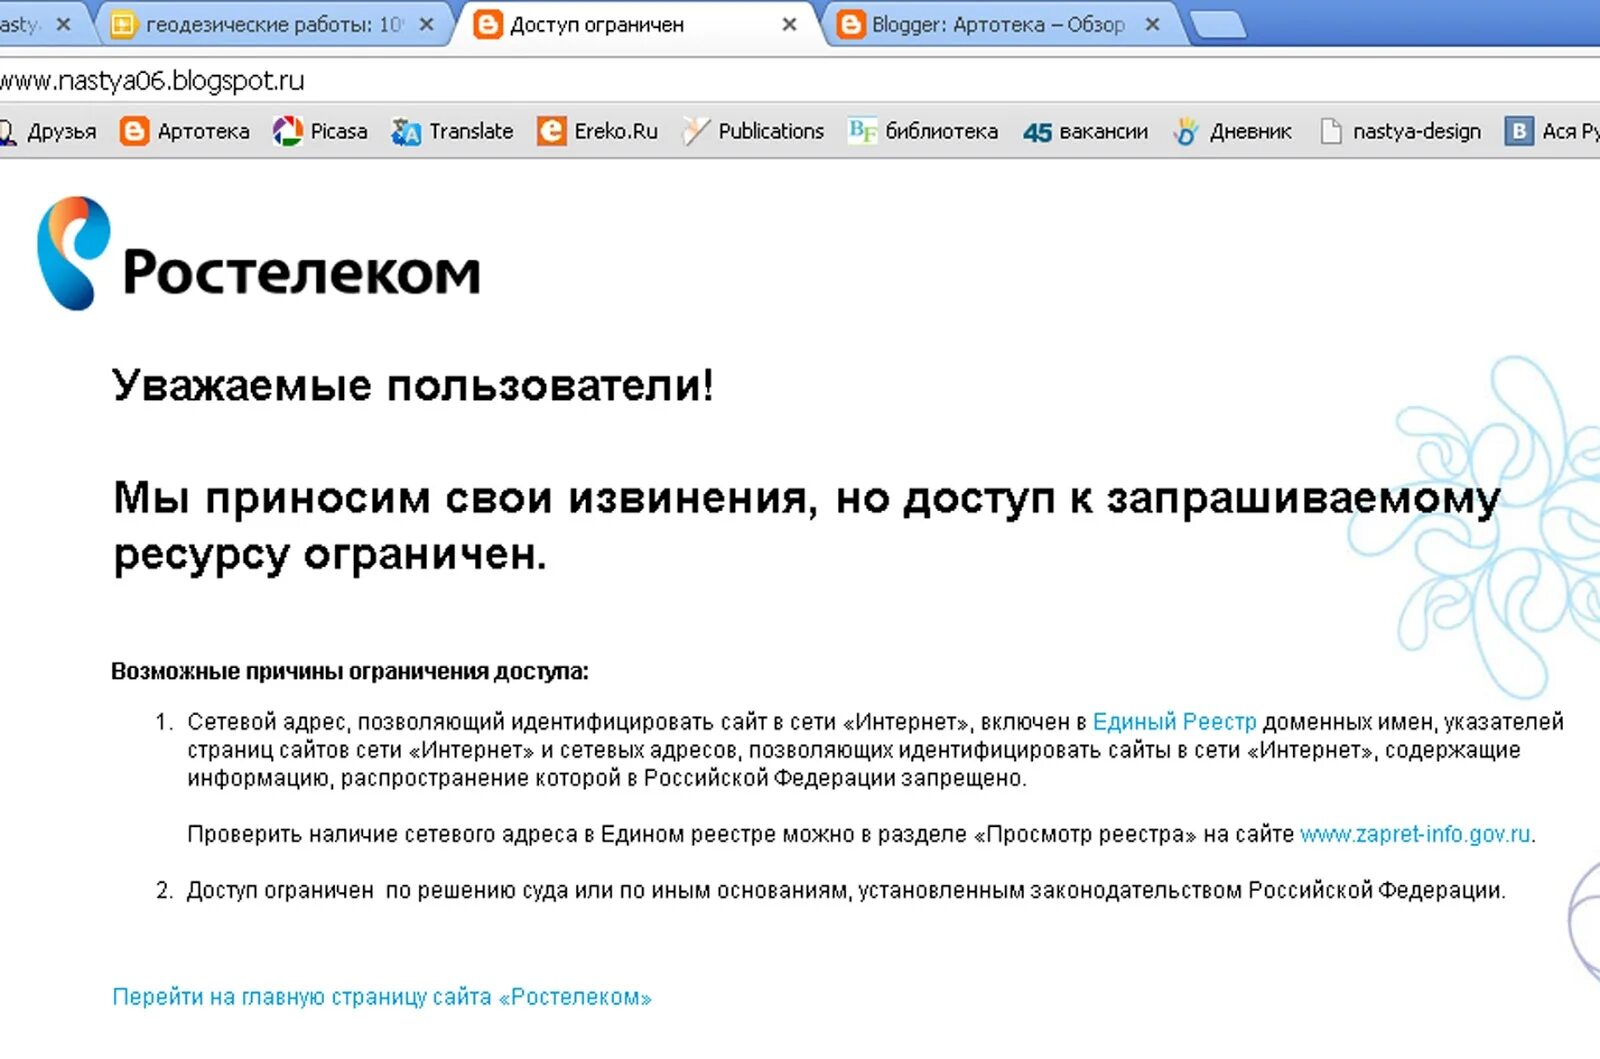1600x1059 pixels.
Task: Close the Доступ ограничен tab
Action: (x=789, y=25)
